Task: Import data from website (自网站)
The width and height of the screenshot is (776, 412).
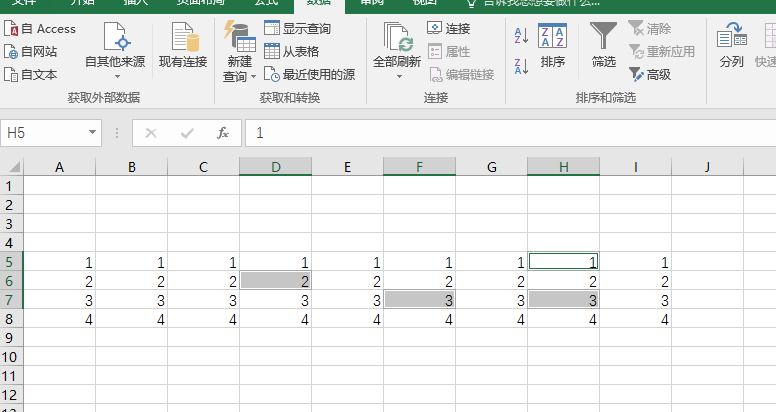Action: [x=31, y=52]
